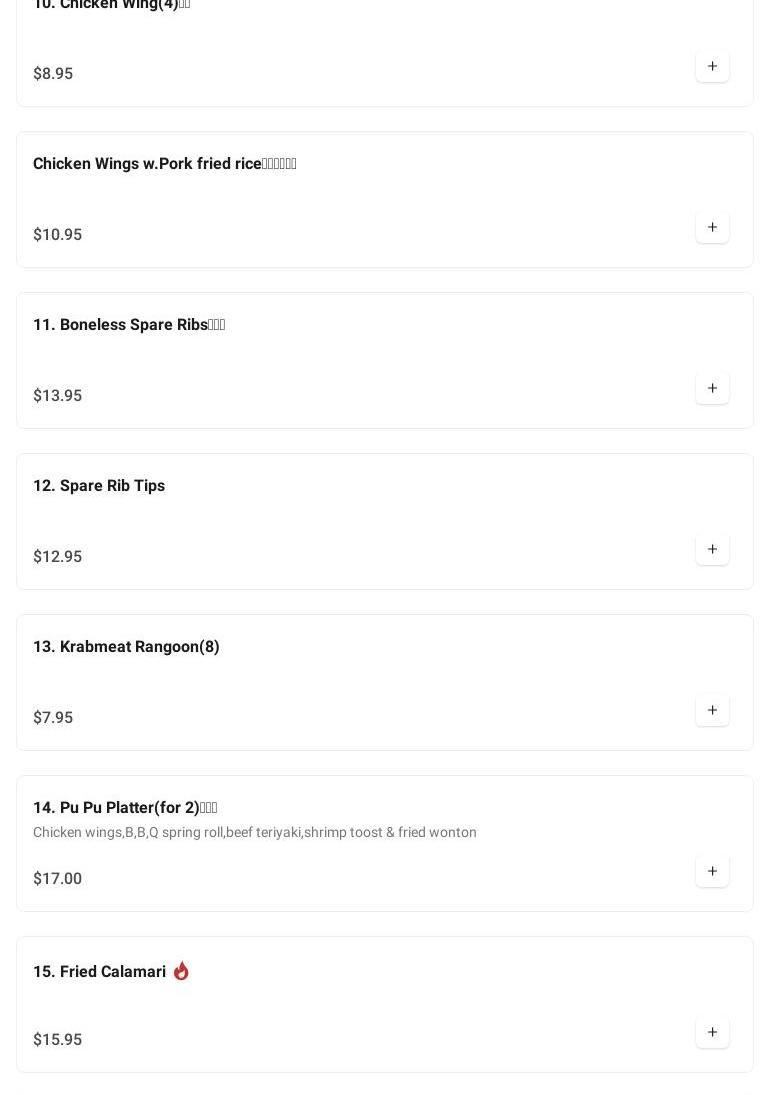The width and height of the screenshot is (770, 1095).
Task: Click the $7.95 Krabmeat Rangoon price
Action: 53,718
